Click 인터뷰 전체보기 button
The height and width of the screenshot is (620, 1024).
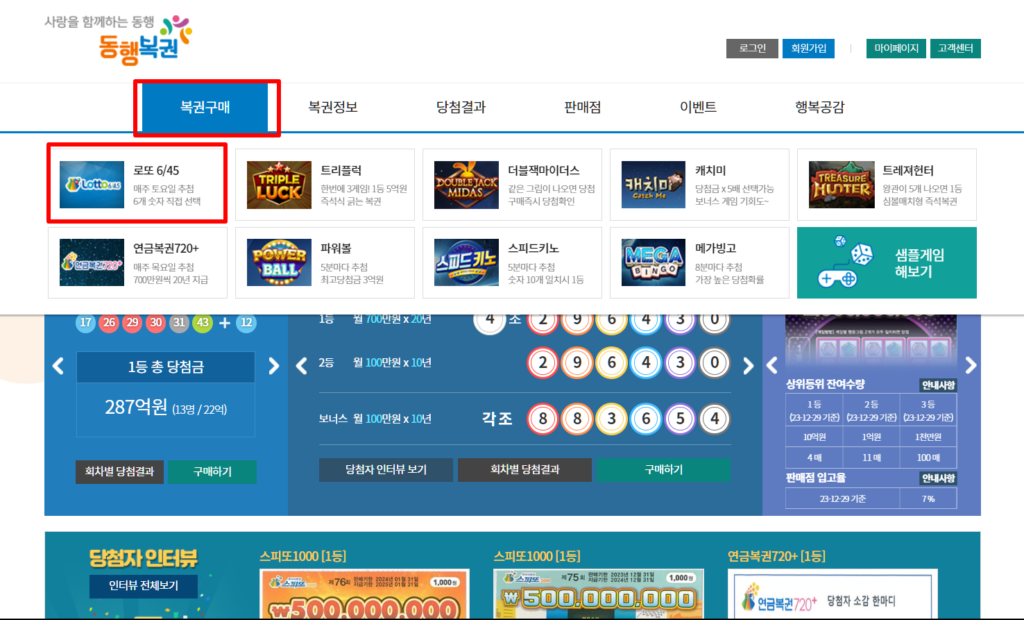pos(144,585)
